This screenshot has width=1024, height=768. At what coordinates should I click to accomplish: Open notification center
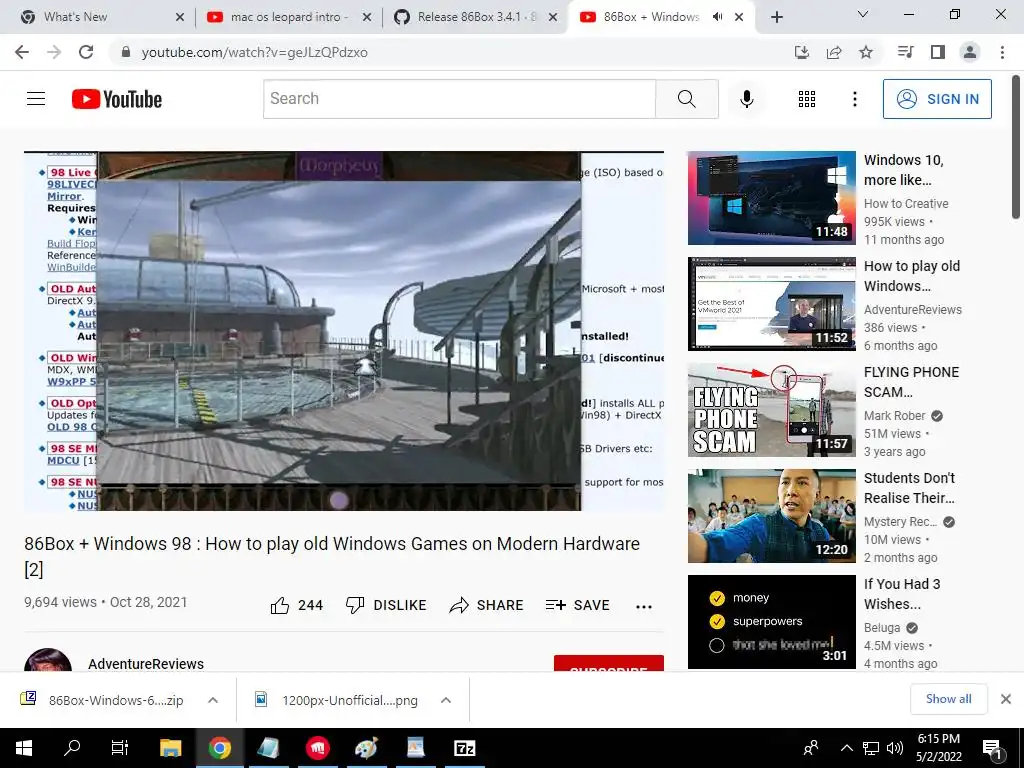[x=992, y=749]
